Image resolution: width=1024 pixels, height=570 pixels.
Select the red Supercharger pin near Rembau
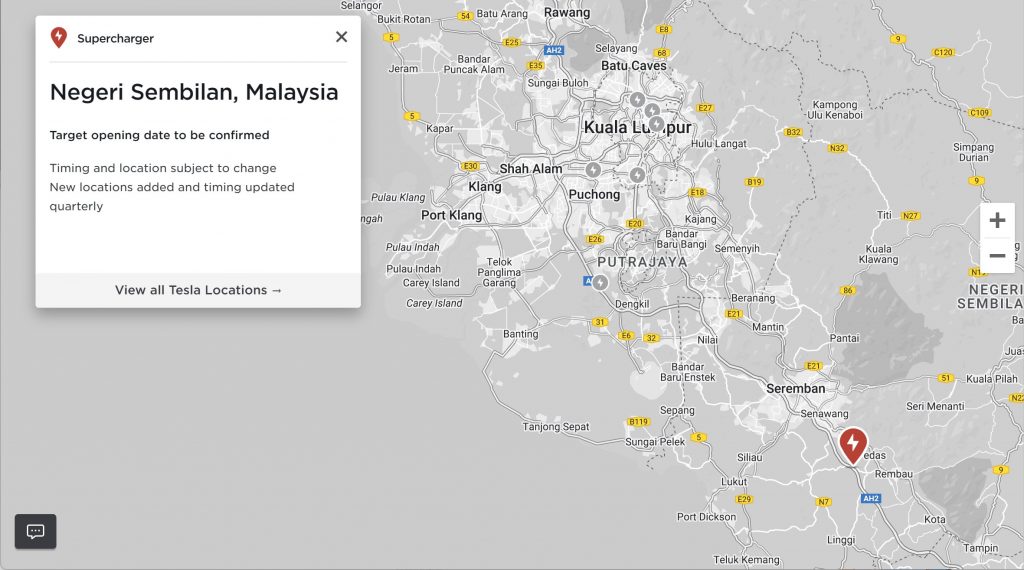(853, 447)
